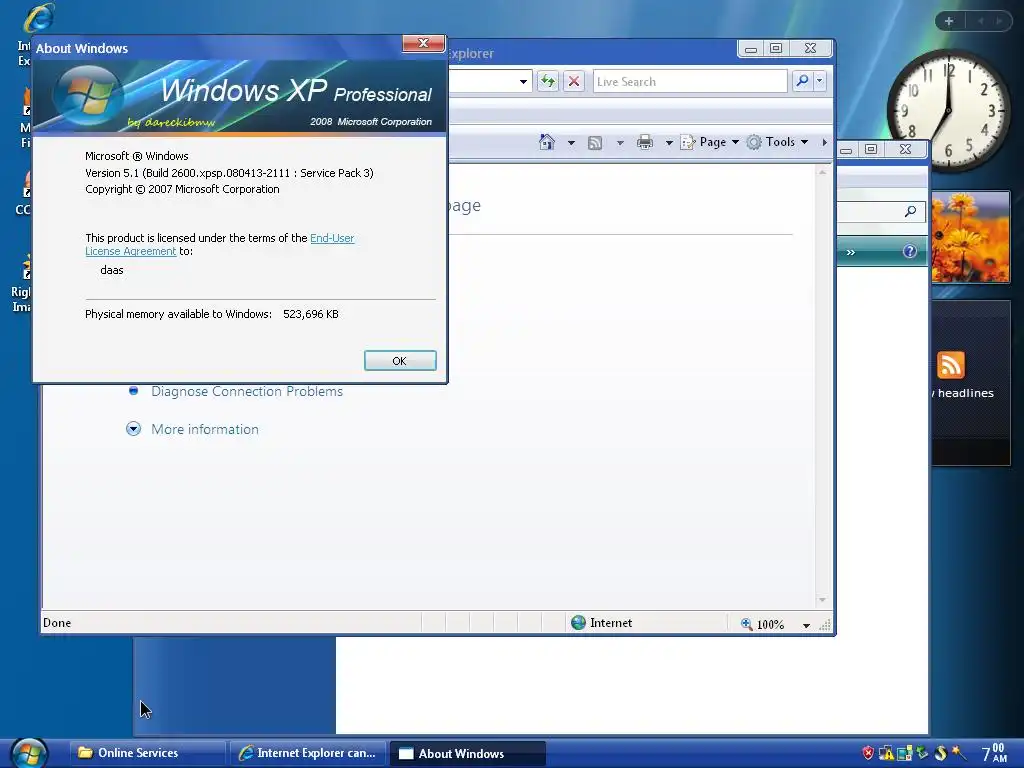The width and height of the screenshot is (1024, 768).
Task: Click the Done status bar text
Action: [x=57, y=622]
